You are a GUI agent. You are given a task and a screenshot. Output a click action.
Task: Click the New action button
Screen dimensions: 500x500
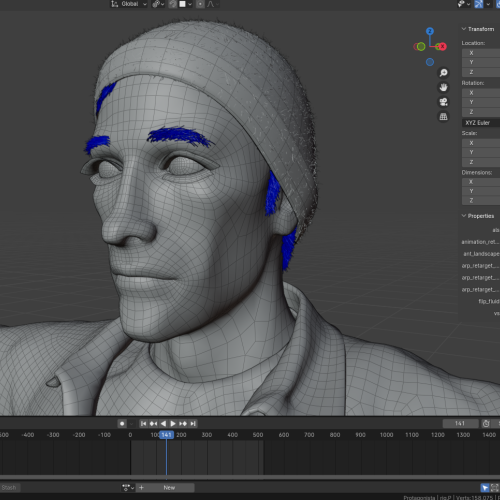click(169, 488)
